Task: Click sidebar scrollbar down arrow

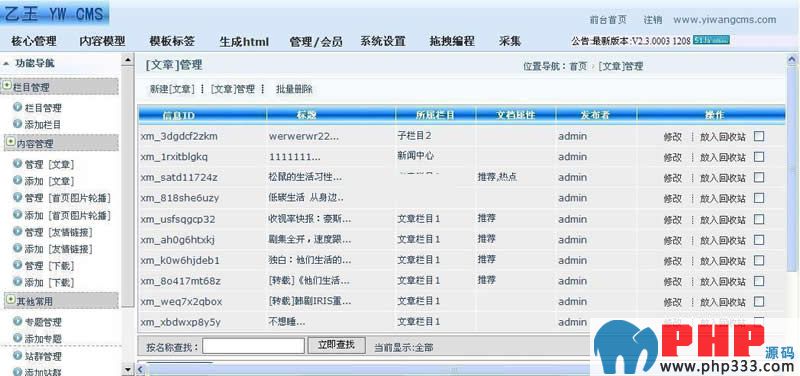Action: click(x=128, y=368)
